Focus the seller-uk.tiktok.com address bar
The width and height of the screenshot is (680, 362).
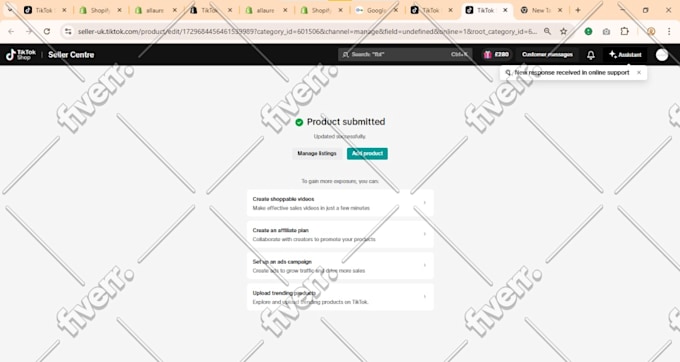[x=307, y=31]
